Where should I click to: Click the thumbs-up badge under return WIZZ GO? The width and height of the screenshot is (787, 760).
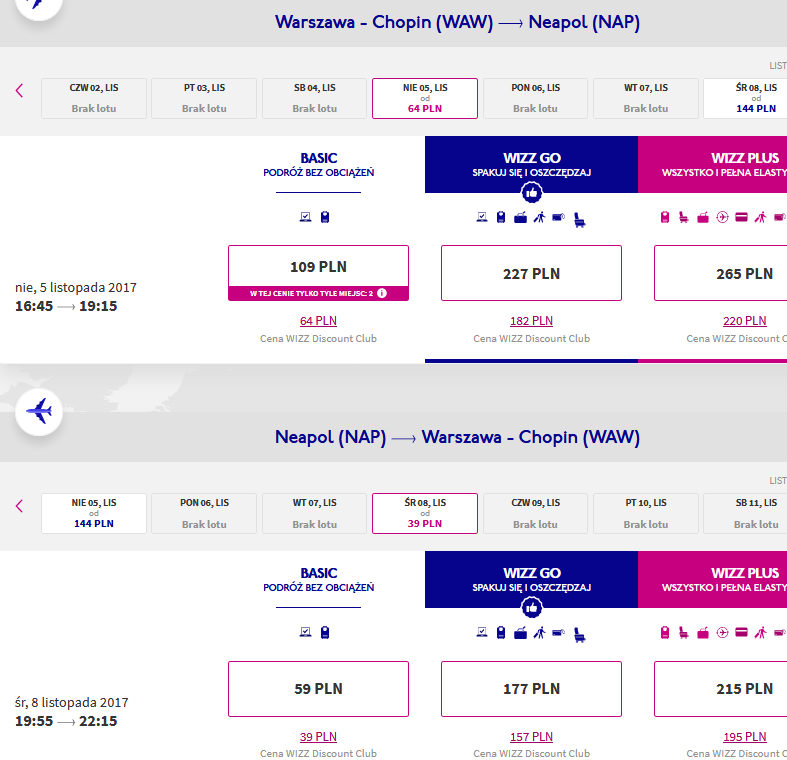pos(532,608)
